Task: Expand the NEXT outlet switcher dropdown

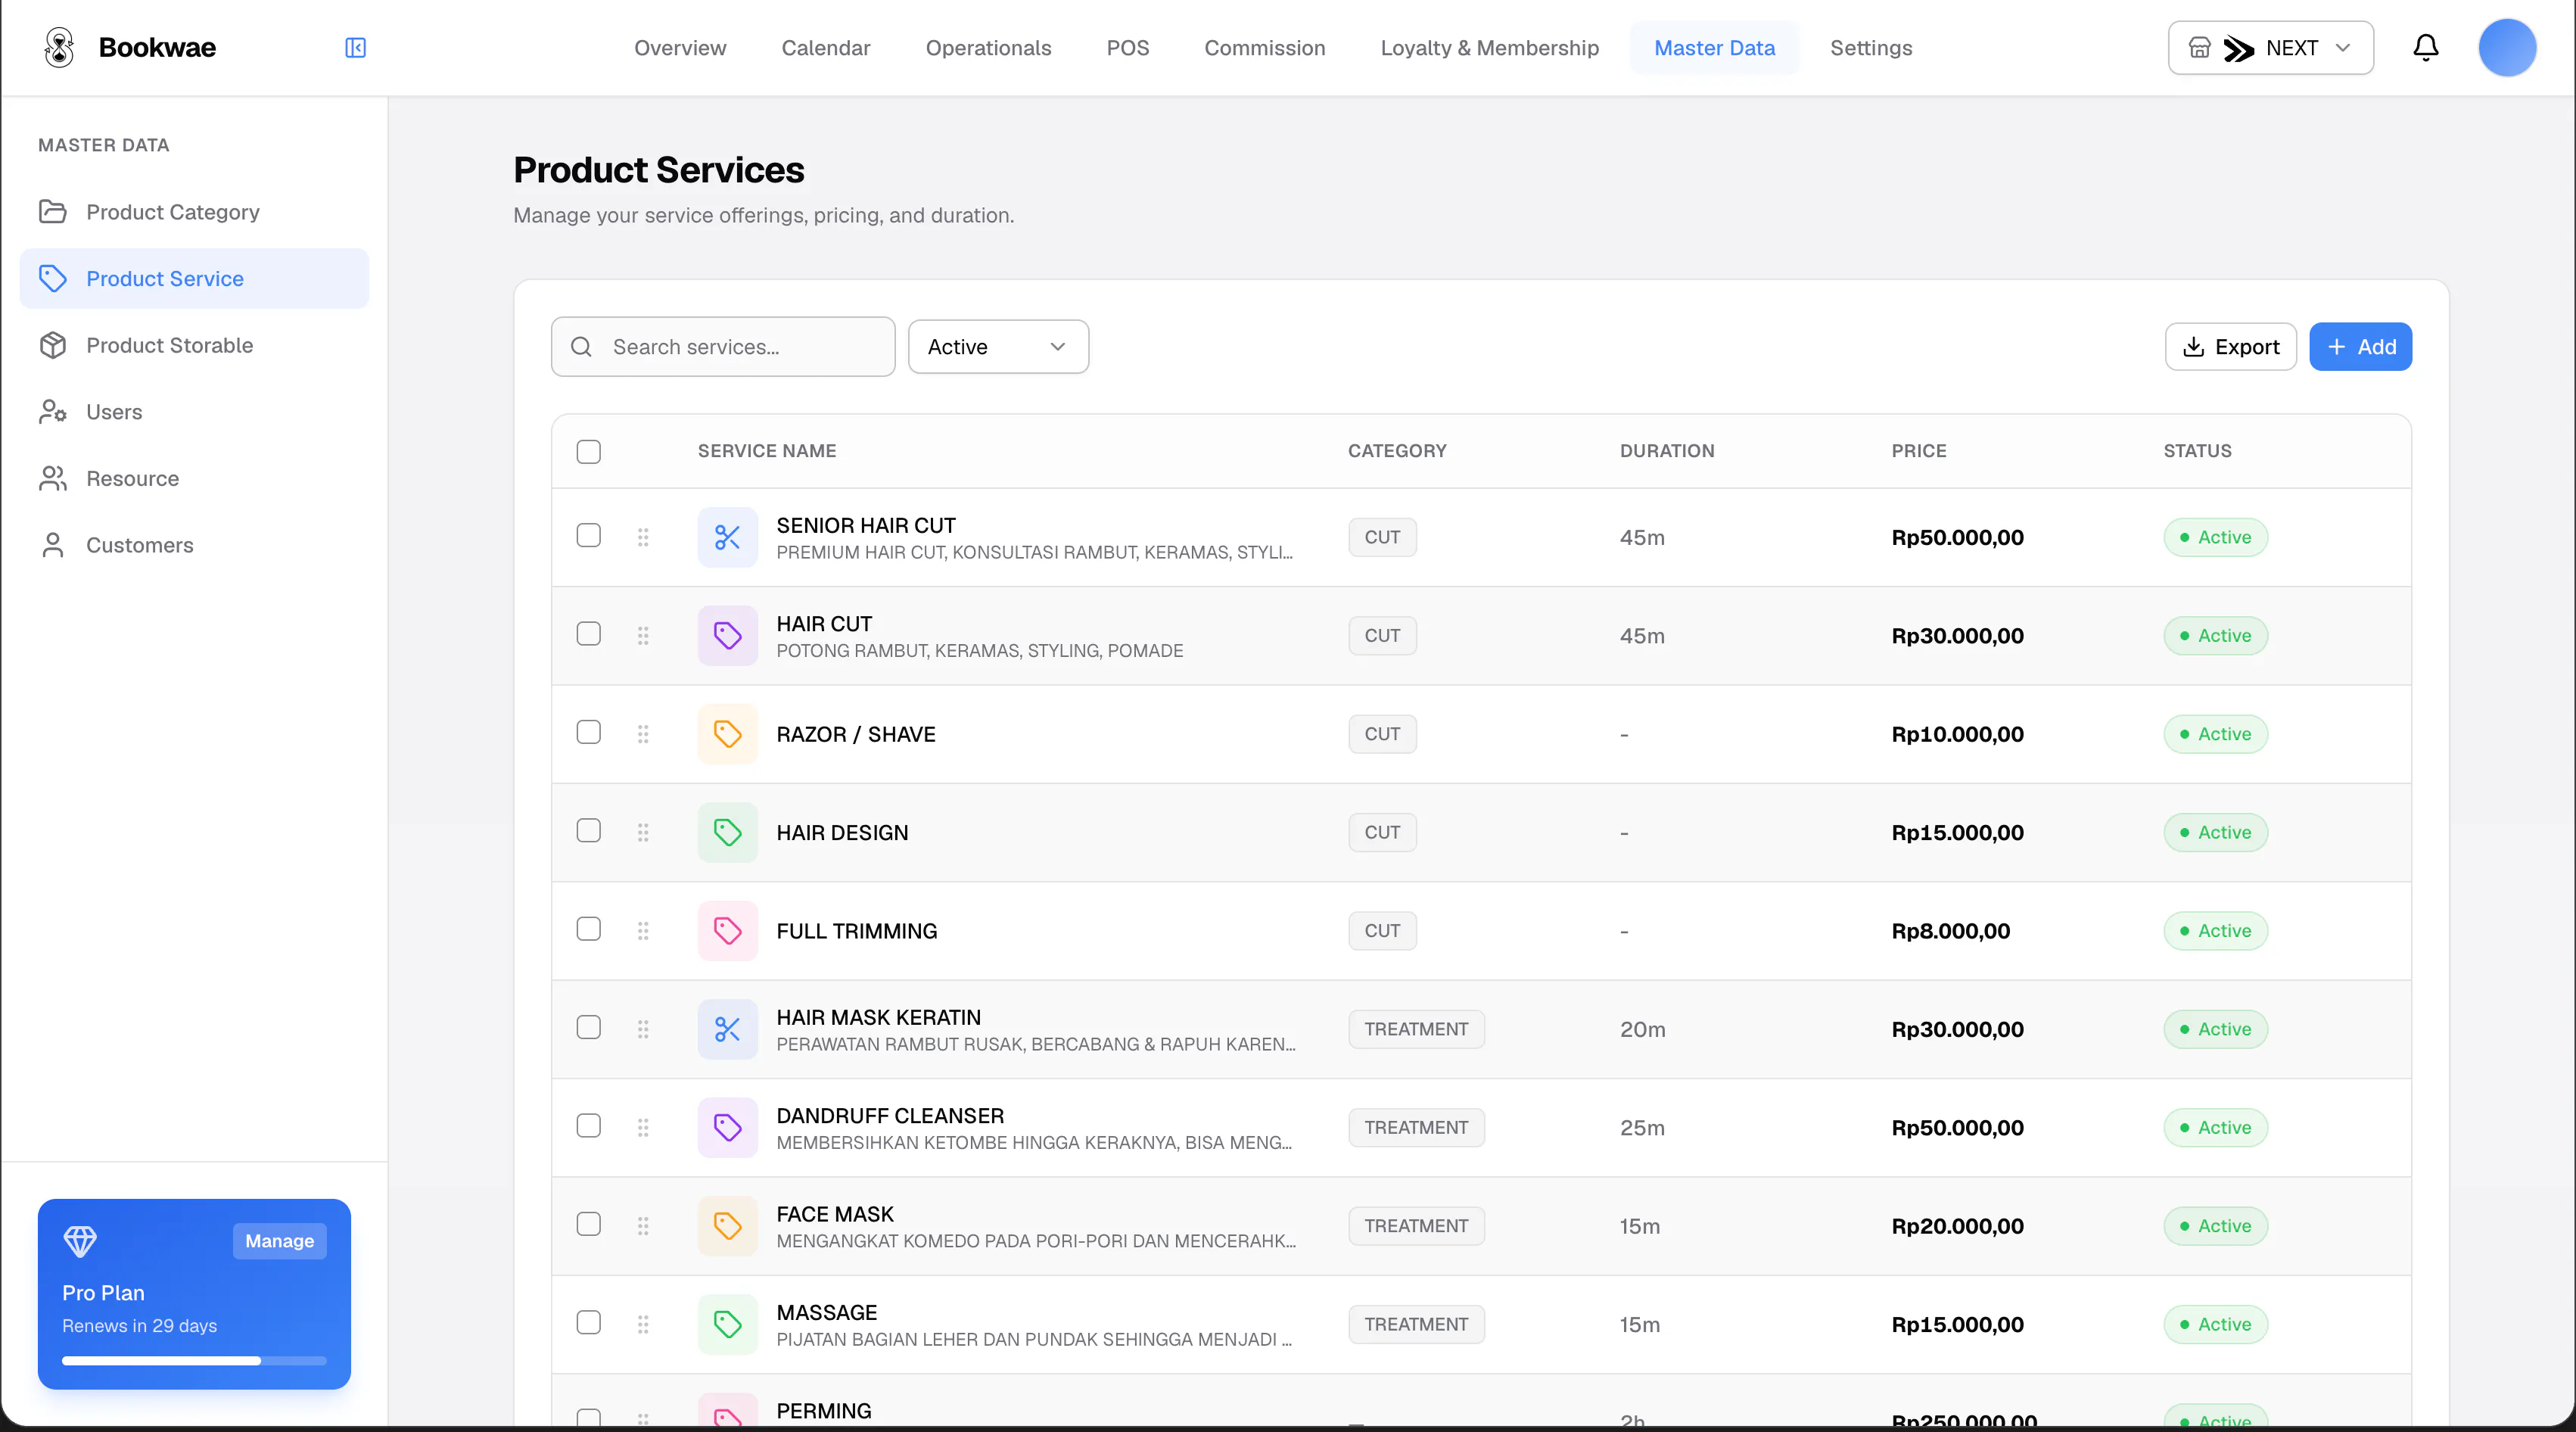Action: [2270, 48]
